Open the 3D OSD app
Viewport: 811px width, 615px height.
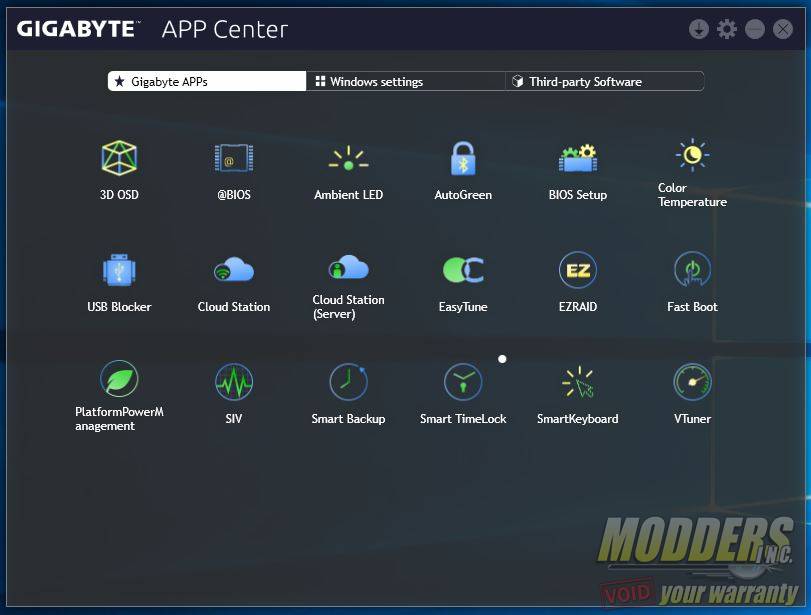click(119, 158)
